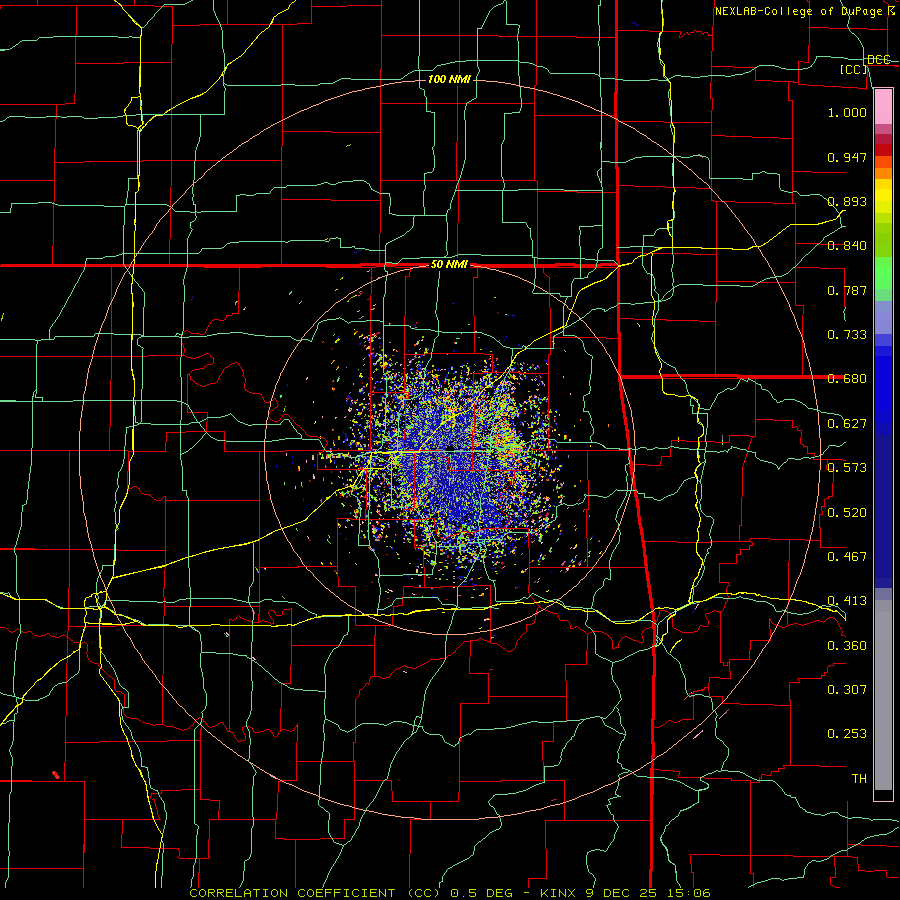Click the 50 NMI range ring label
This screenshot has height=900, width=900.
(449, 265)
